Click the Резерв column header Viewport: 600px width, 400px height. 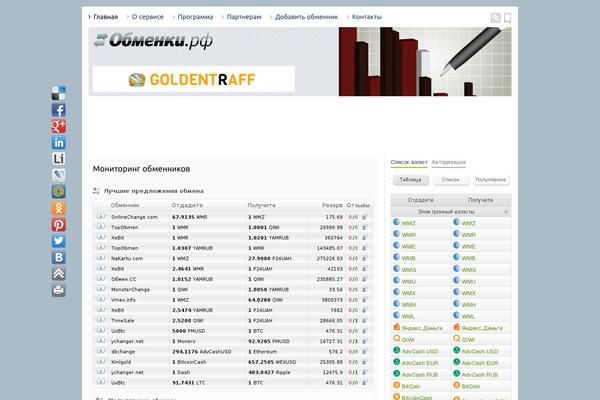tap(332, 205)
